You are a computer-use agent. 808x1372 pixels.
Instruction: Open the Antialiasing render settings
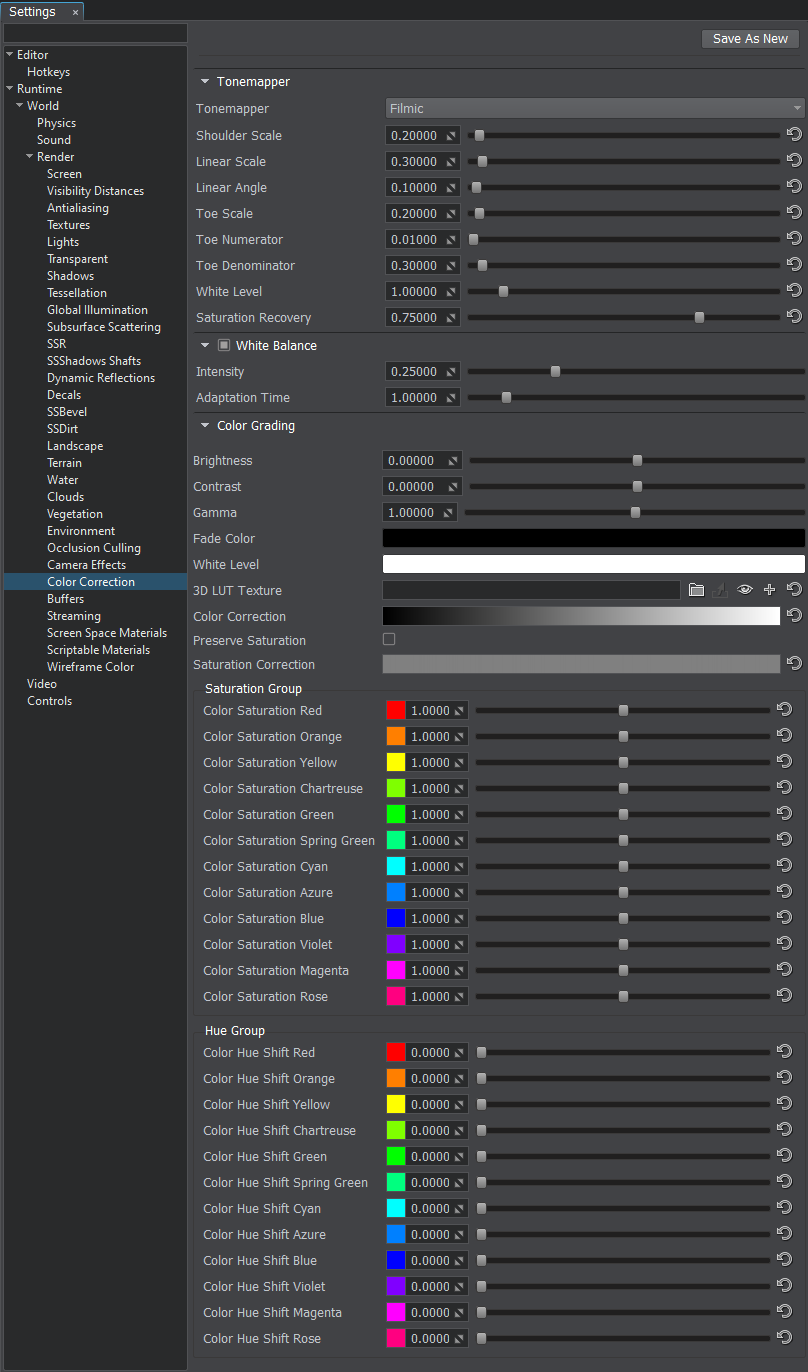(x=78, y=208)
